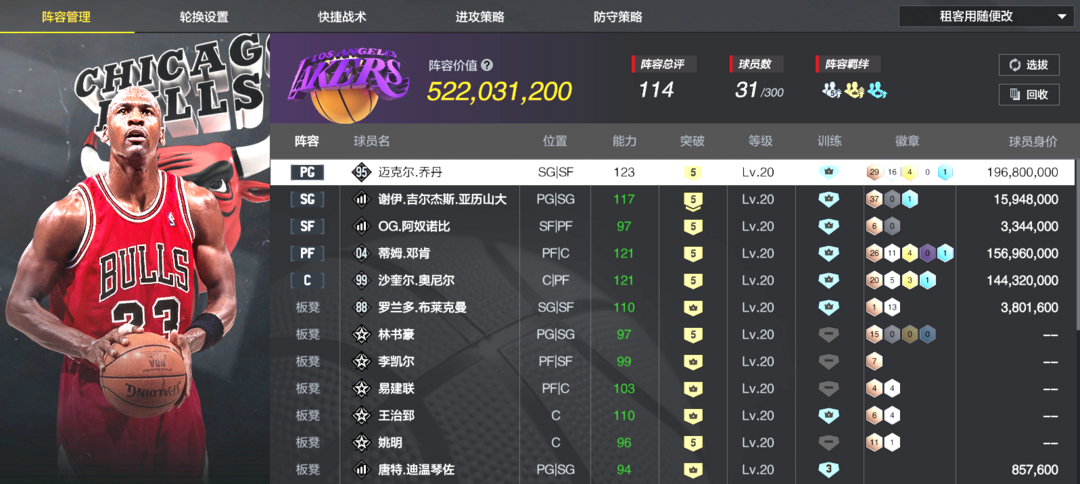Open the 阵容管理 tab
The height and width of the screenshot is (484, 1080).
[x=66, y=17]
